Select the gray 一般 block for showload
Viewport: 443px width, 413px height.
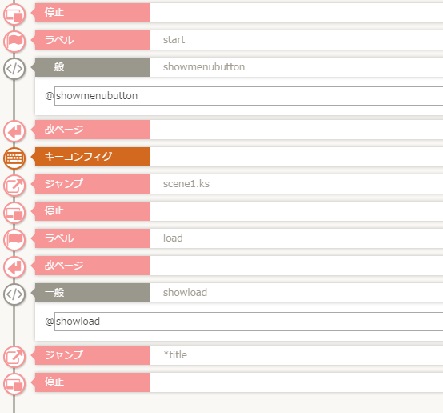[92, 293]
